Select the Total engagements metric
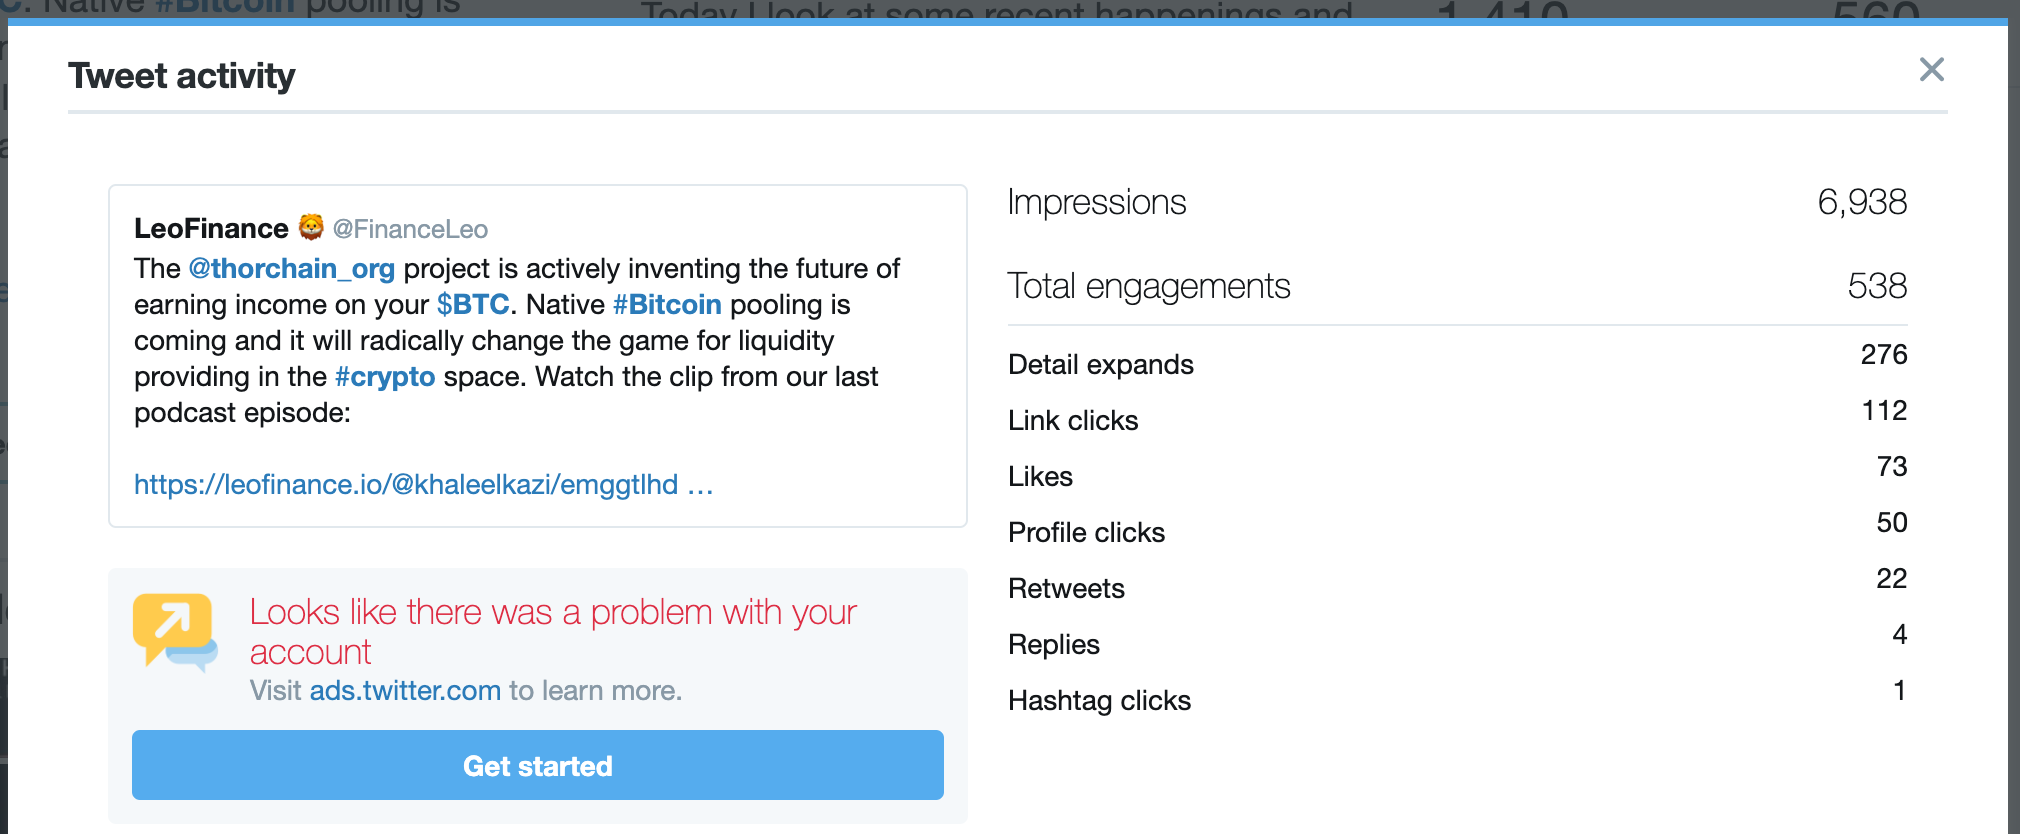This screenshot has width=2020, height=834. point(1457,286)
